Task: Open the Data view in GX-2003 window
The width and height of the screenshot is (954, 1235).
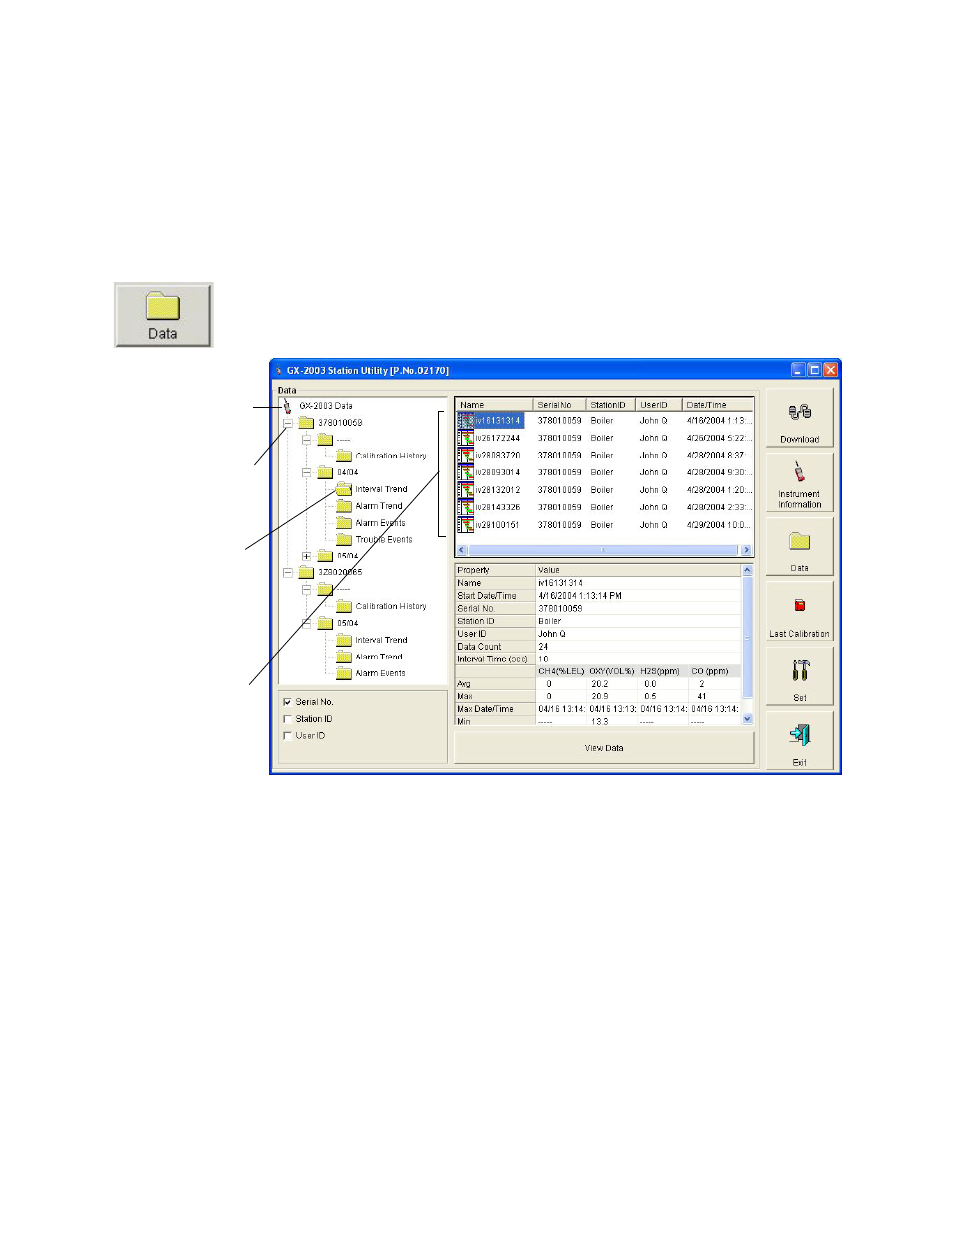Action: pyautogui.click(x=799, y=547)
